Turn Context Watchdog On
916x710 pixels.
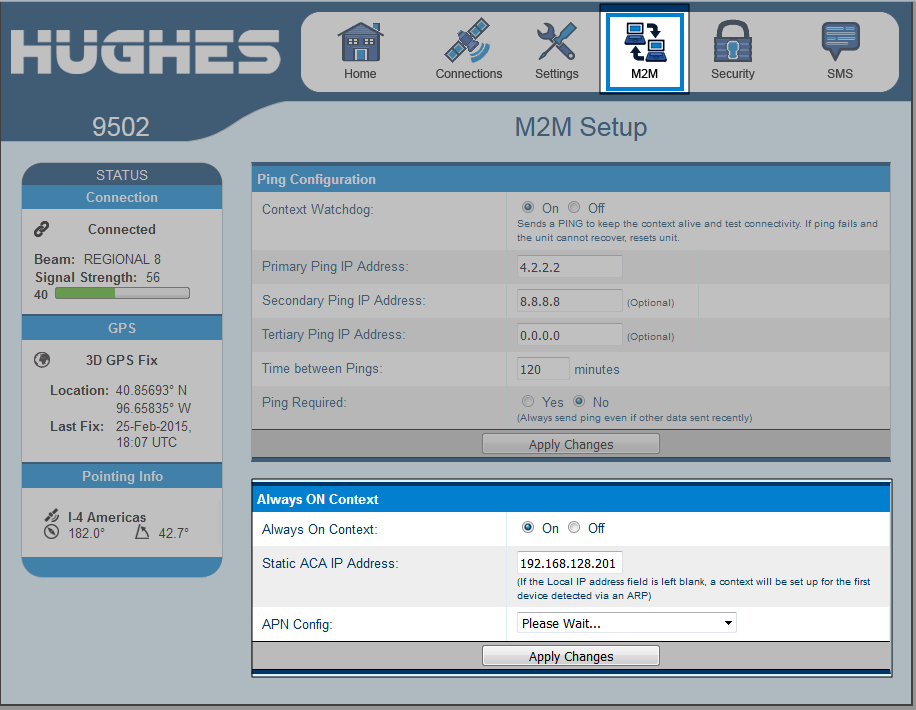point(528,207)
